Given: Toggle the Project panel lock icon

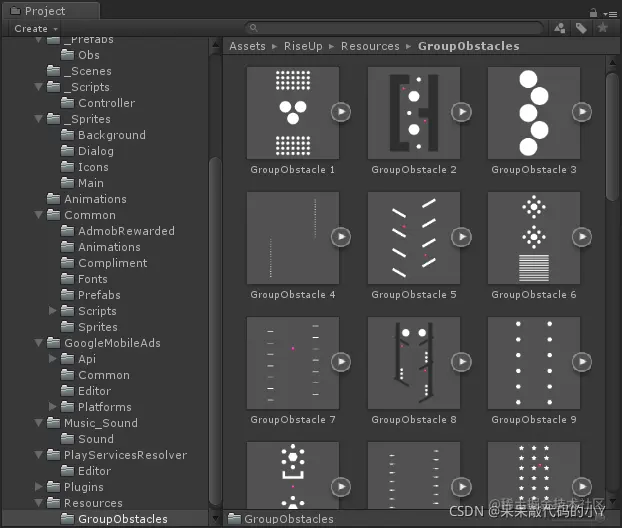Looking at the screenshot, I should (x=593, y=13).
